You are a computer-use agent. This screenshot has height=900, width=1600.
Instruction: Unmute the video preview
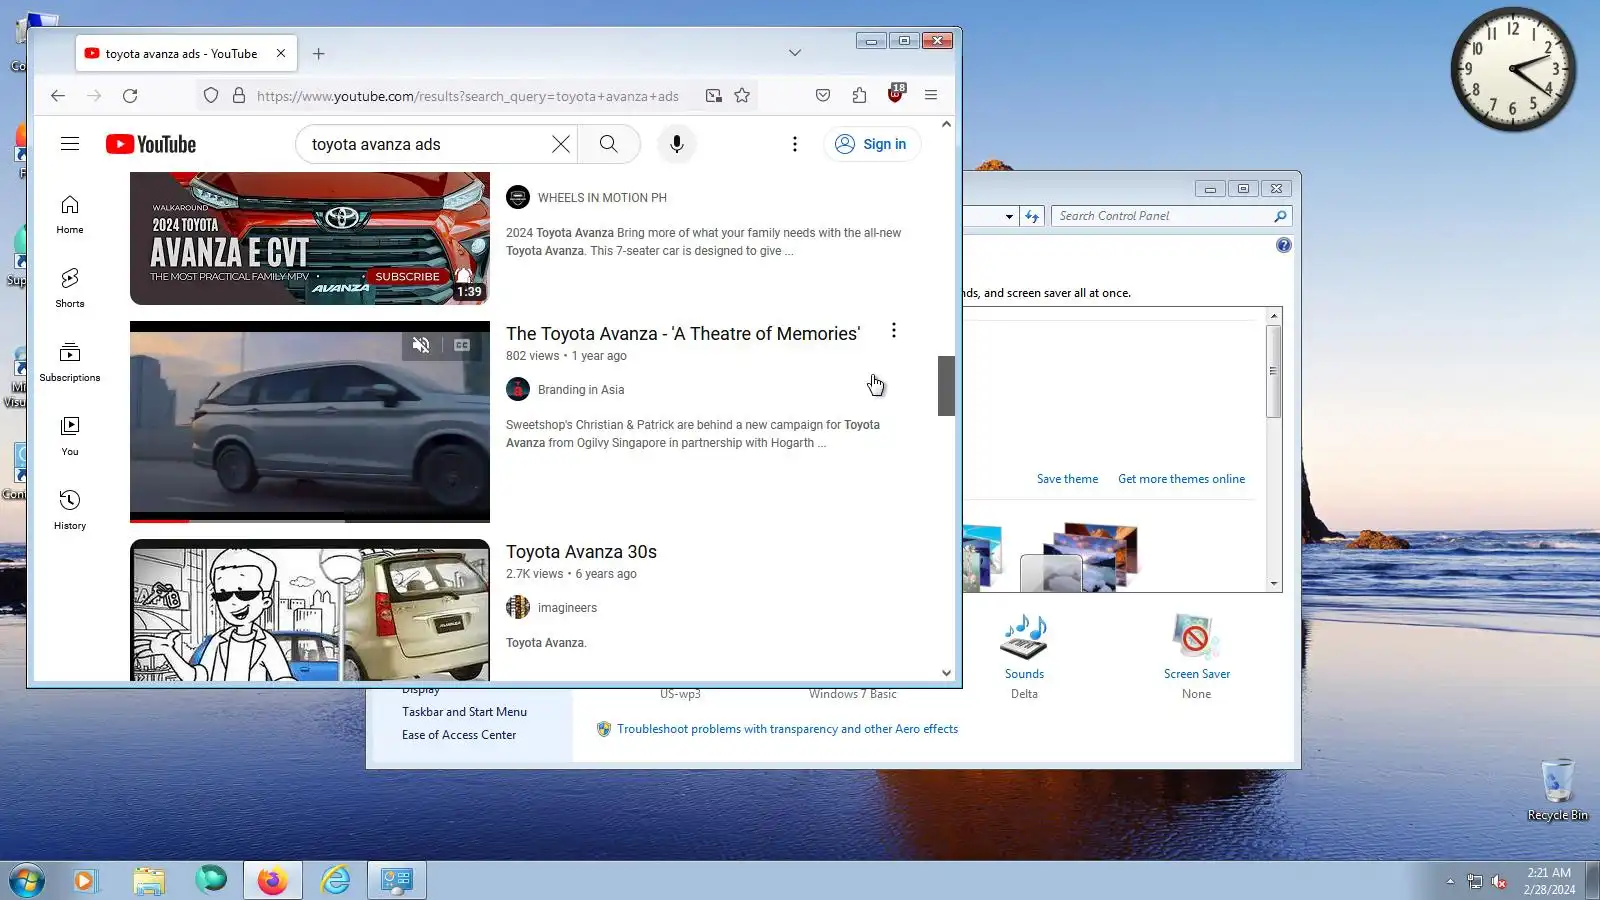pyautogui.click(x=421, y=345)
